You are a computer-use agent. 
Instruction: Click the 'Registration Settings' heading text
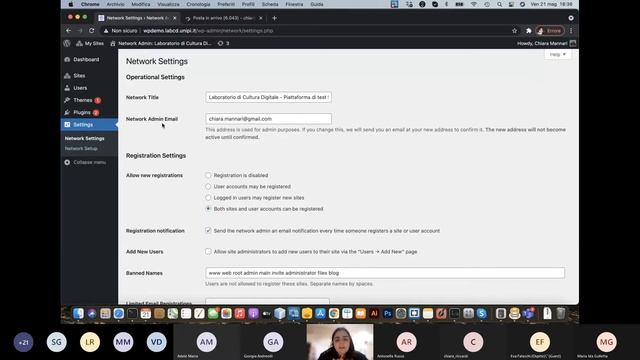coord(156,156)
